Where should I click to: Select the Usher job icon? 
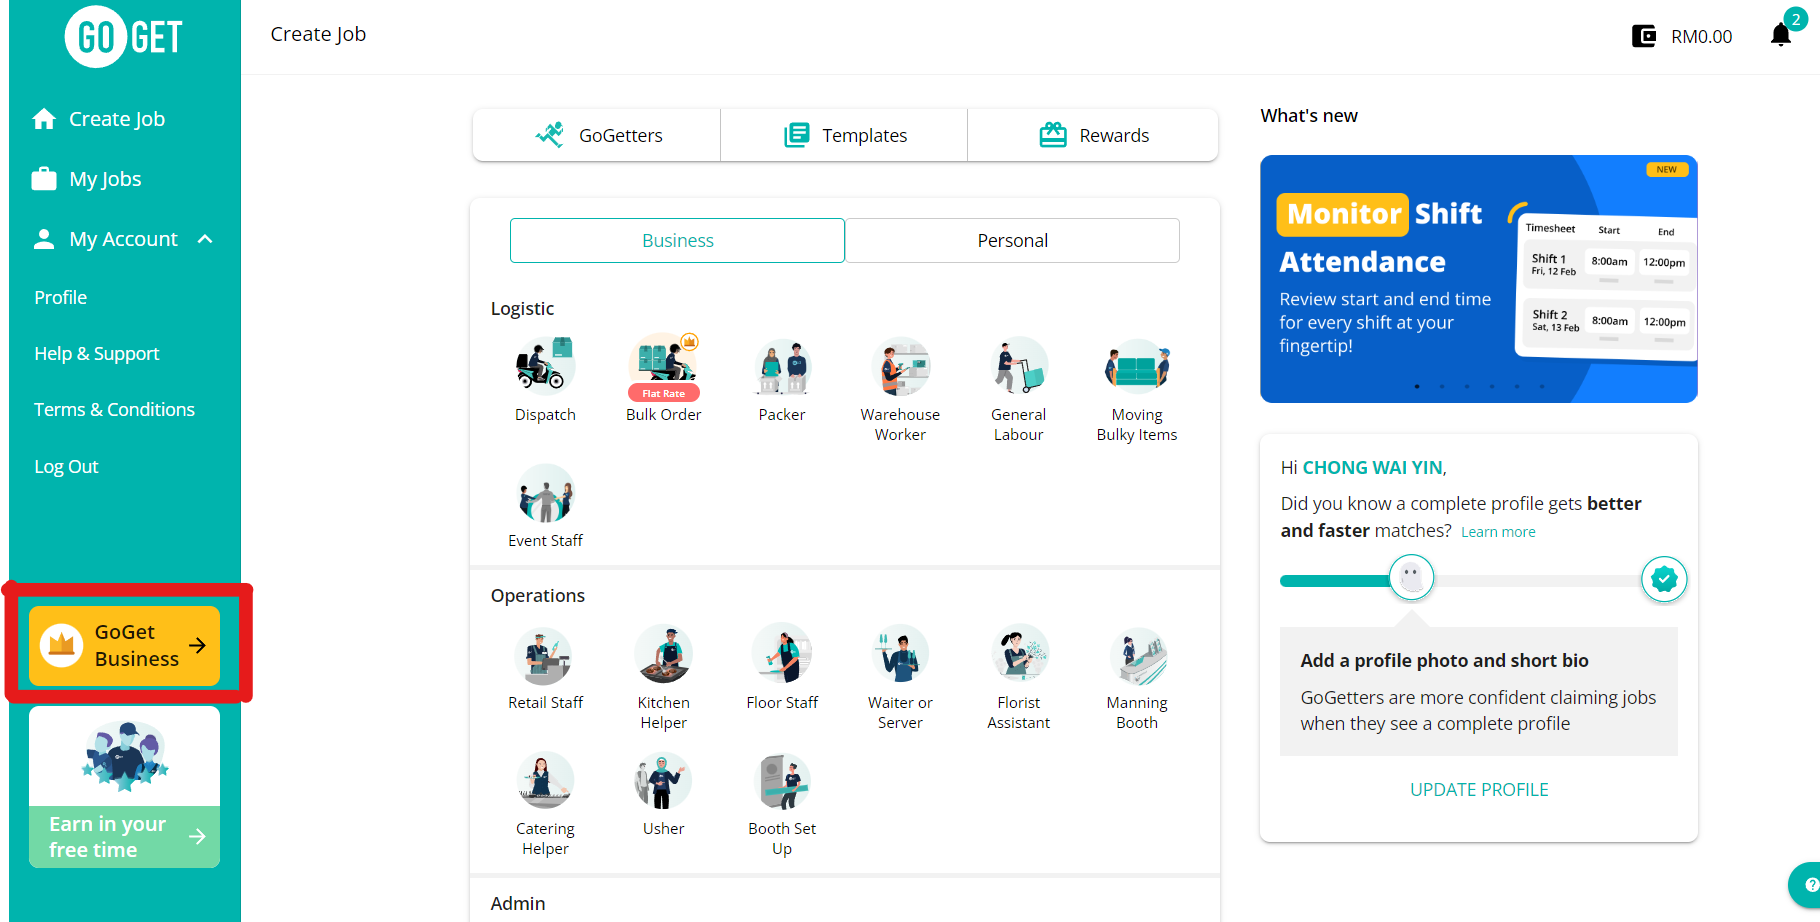pos(663,781)
